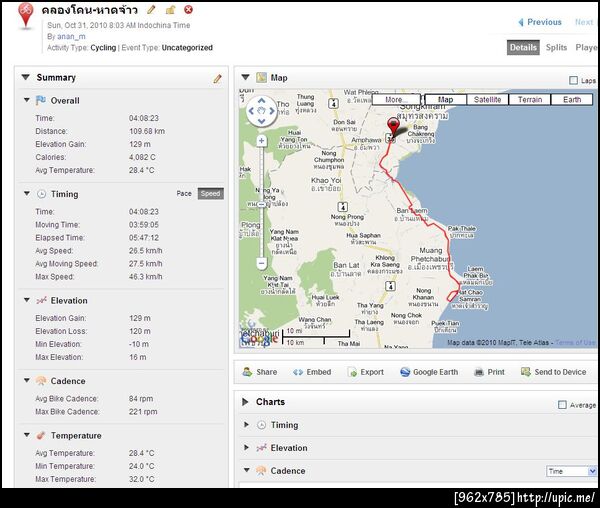Click the lock privacy icon beside the title
The image size is (600, 508).
[170, 10]
